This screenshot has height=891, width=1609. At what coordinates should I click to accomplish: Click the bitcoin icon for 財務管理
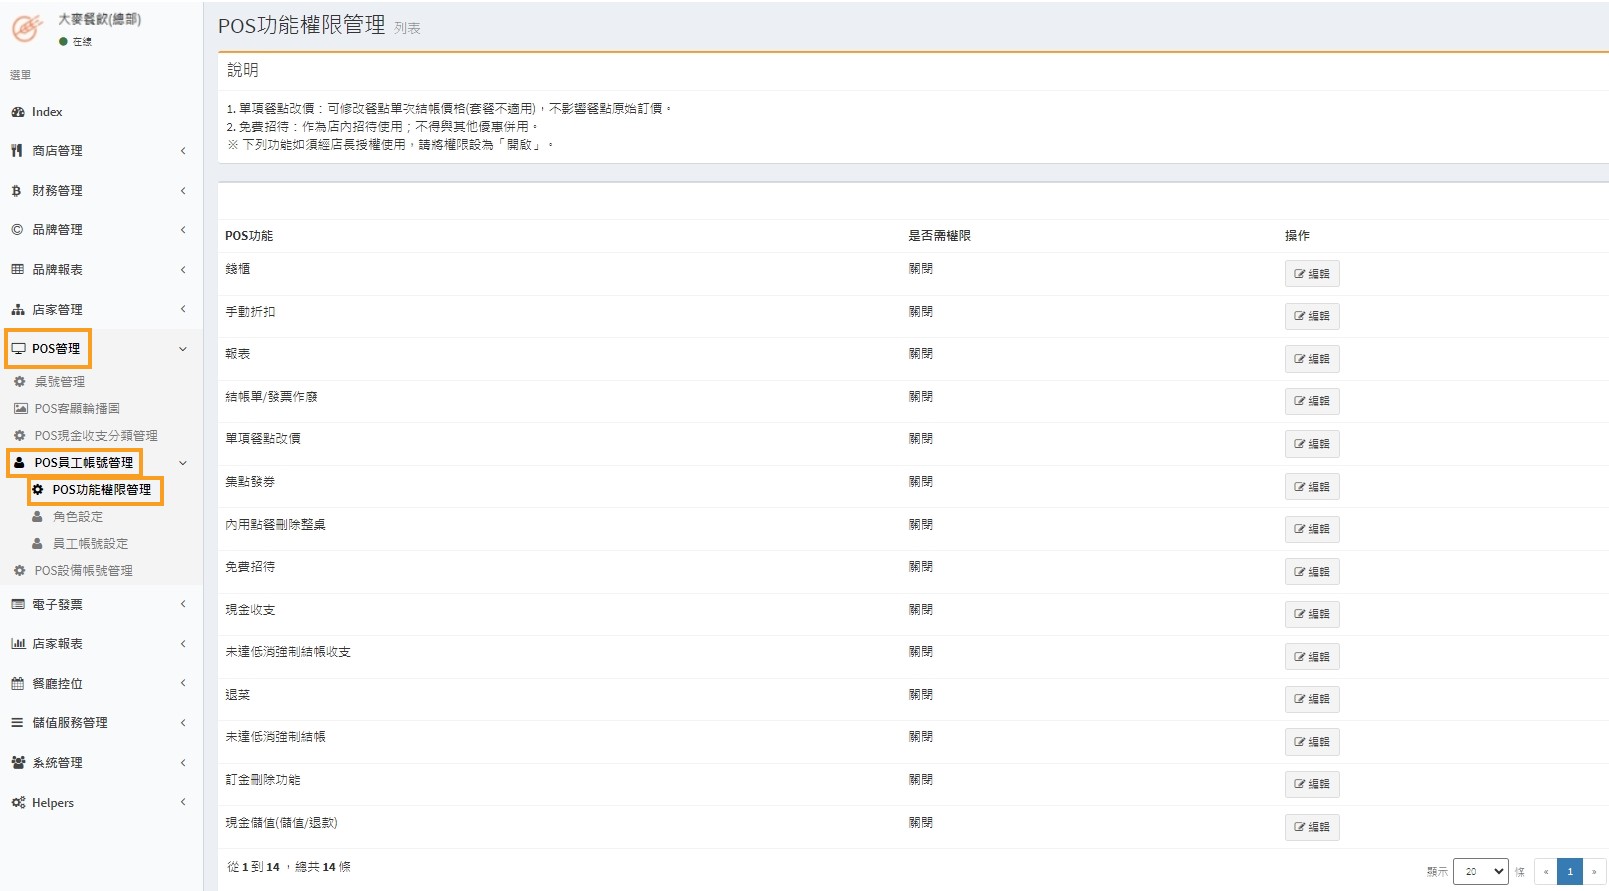[x=17, y=191]
